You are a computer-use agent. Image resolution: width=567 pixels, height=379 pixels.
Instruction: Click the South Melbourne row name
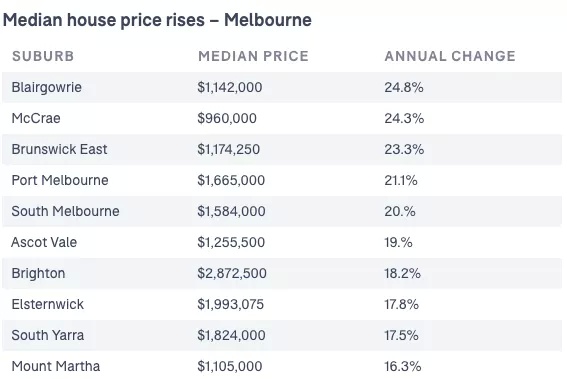point(65,211)
